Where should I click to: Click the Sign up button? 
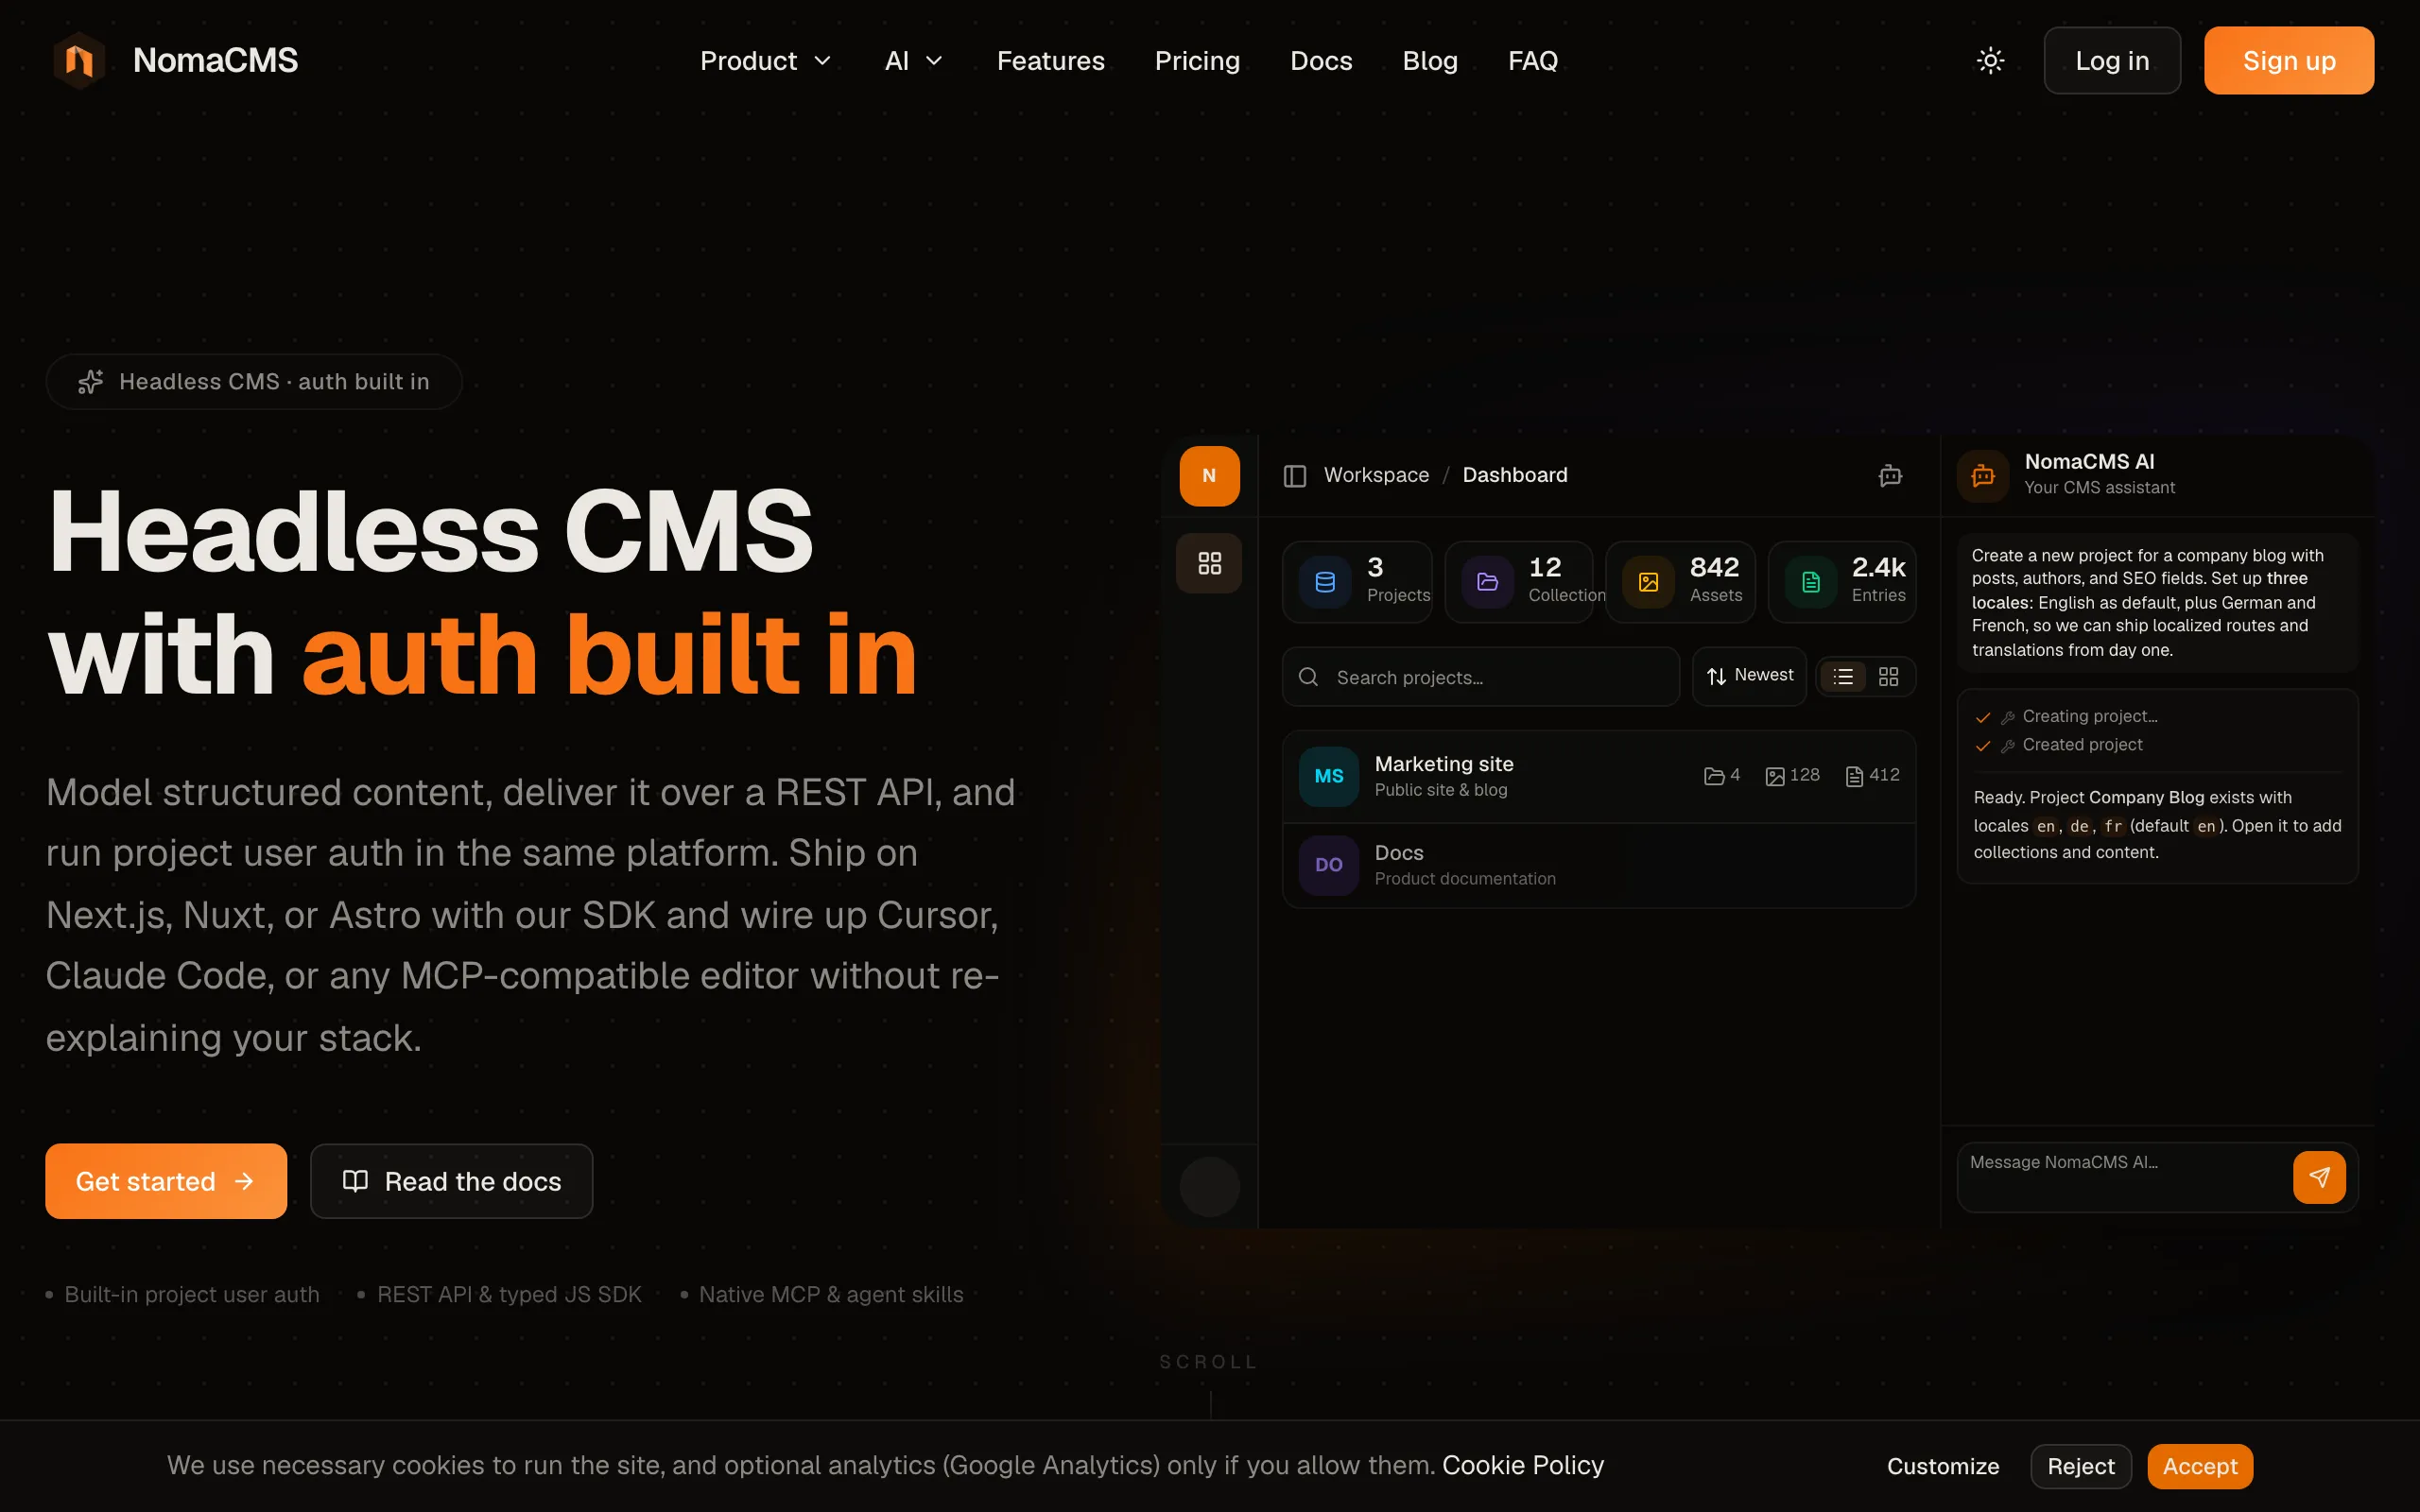tap(2288, 60)
